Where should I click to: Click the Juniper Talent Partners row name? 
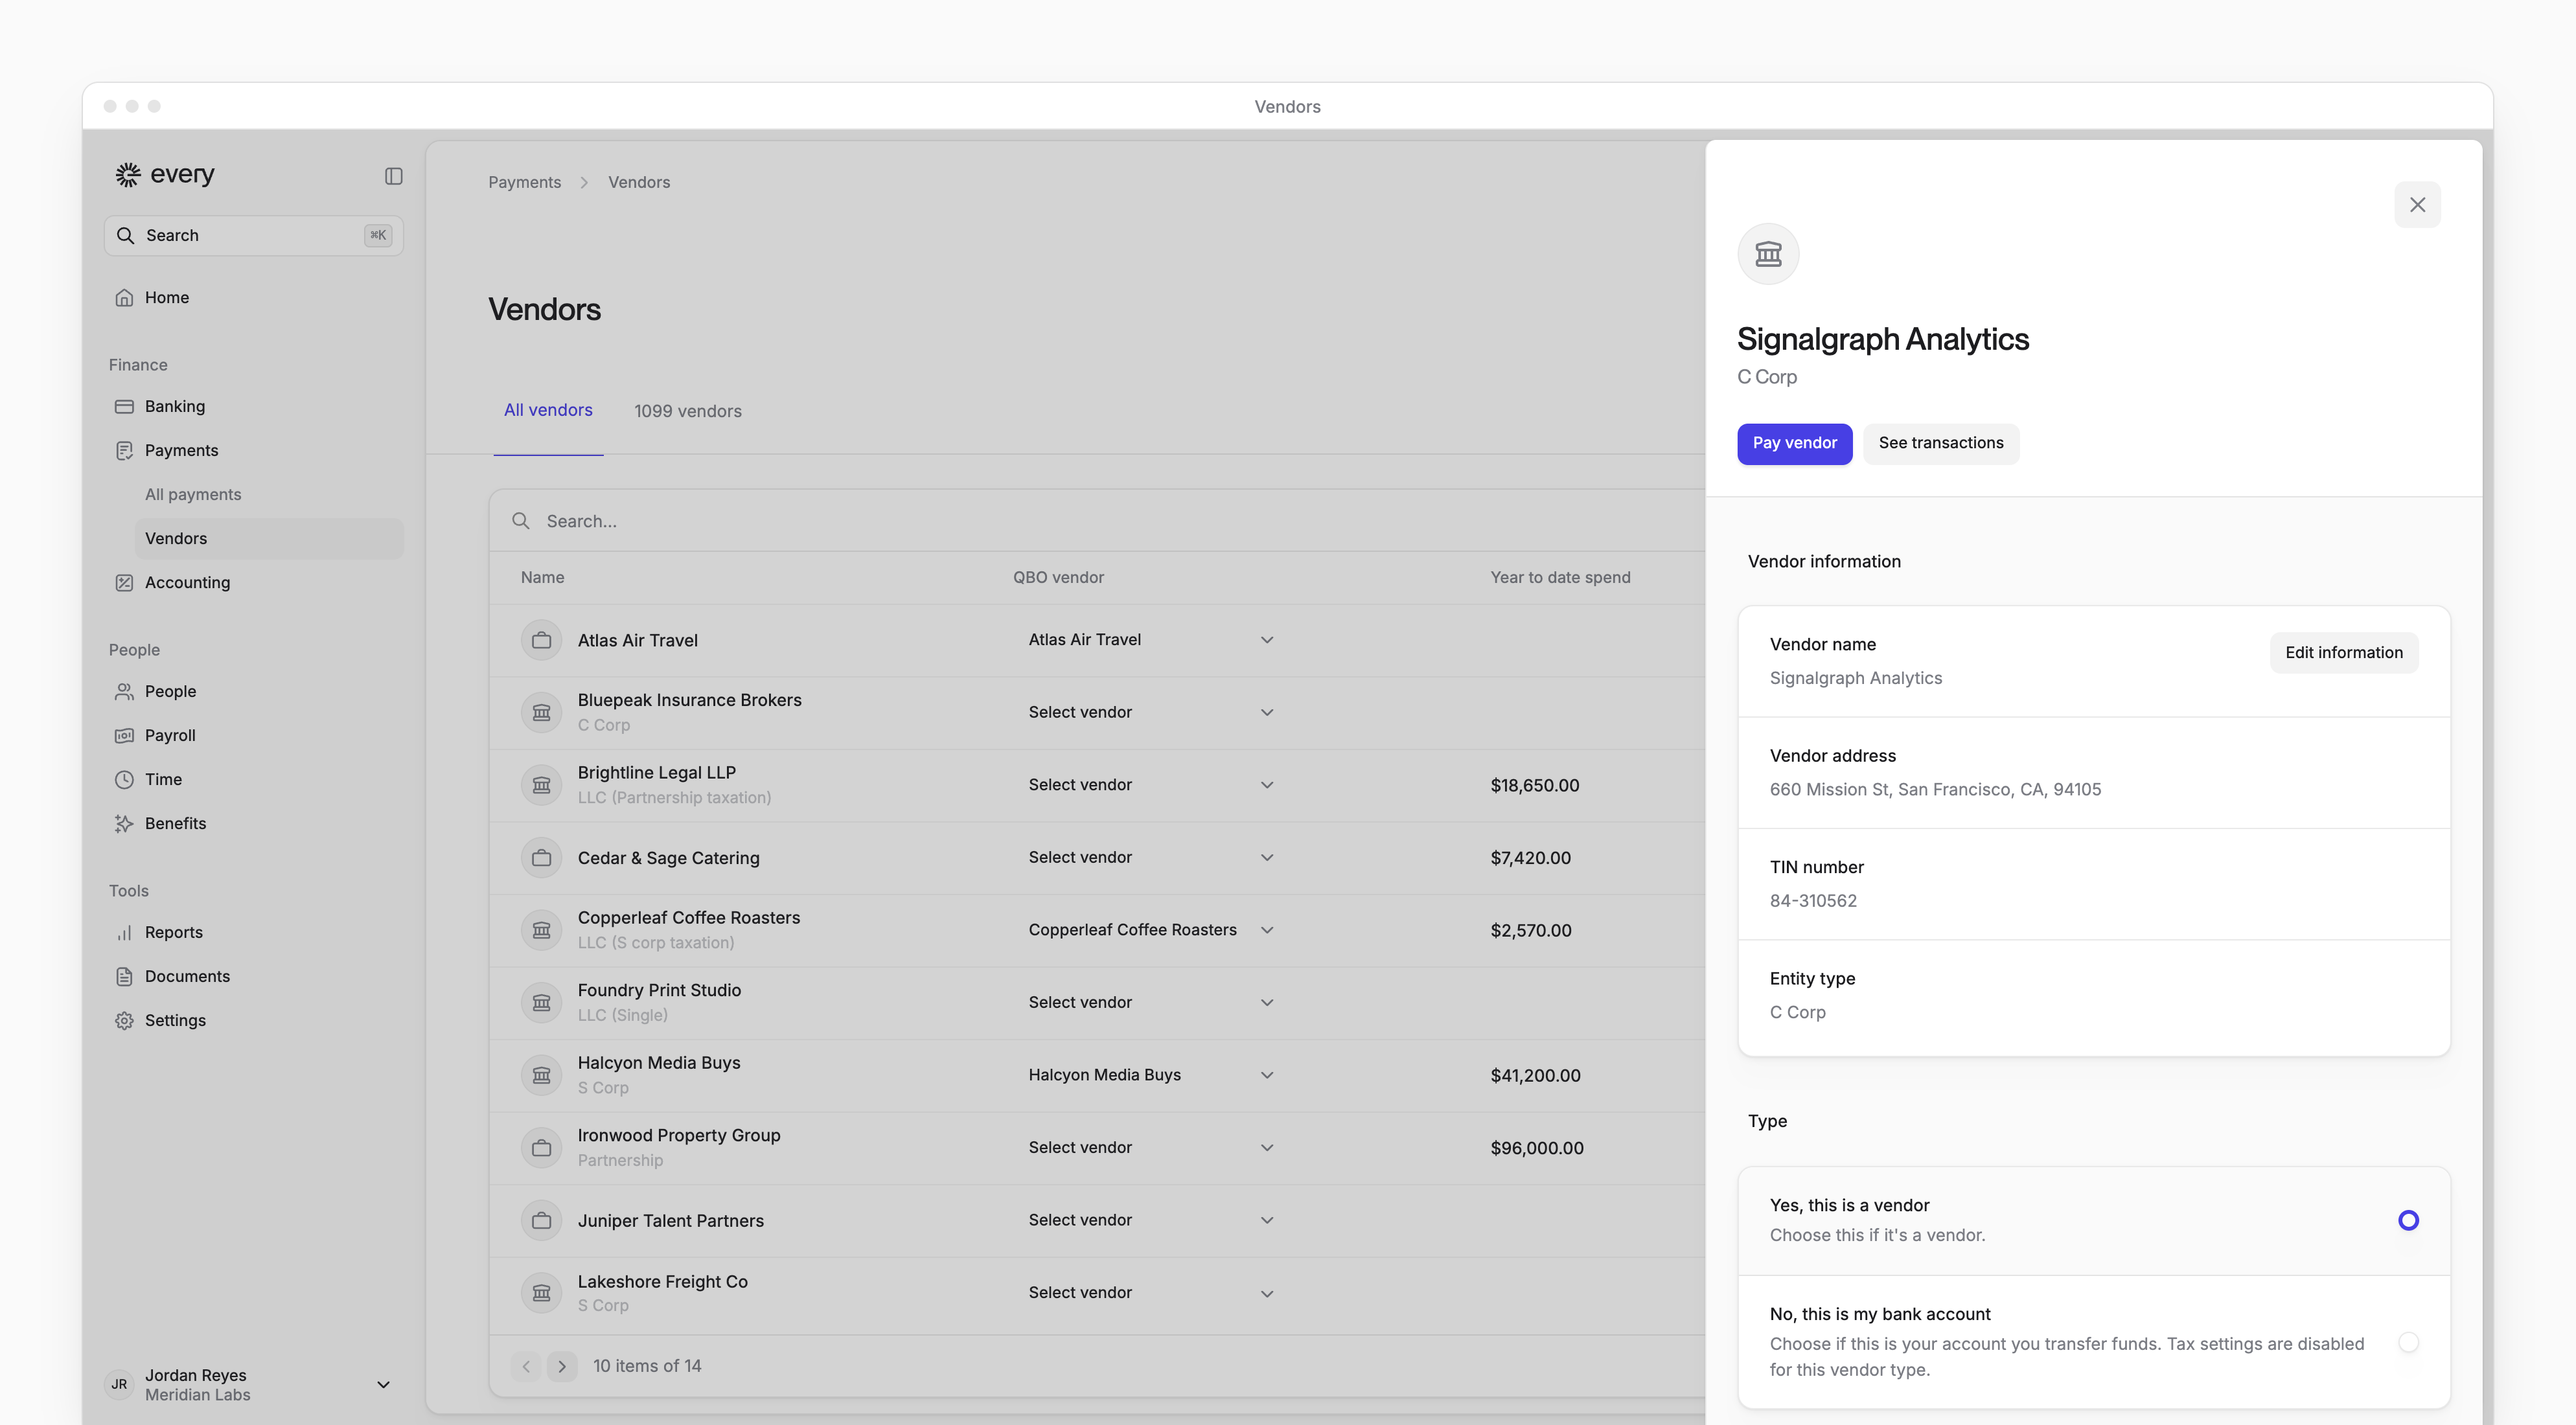[671, 1220]
